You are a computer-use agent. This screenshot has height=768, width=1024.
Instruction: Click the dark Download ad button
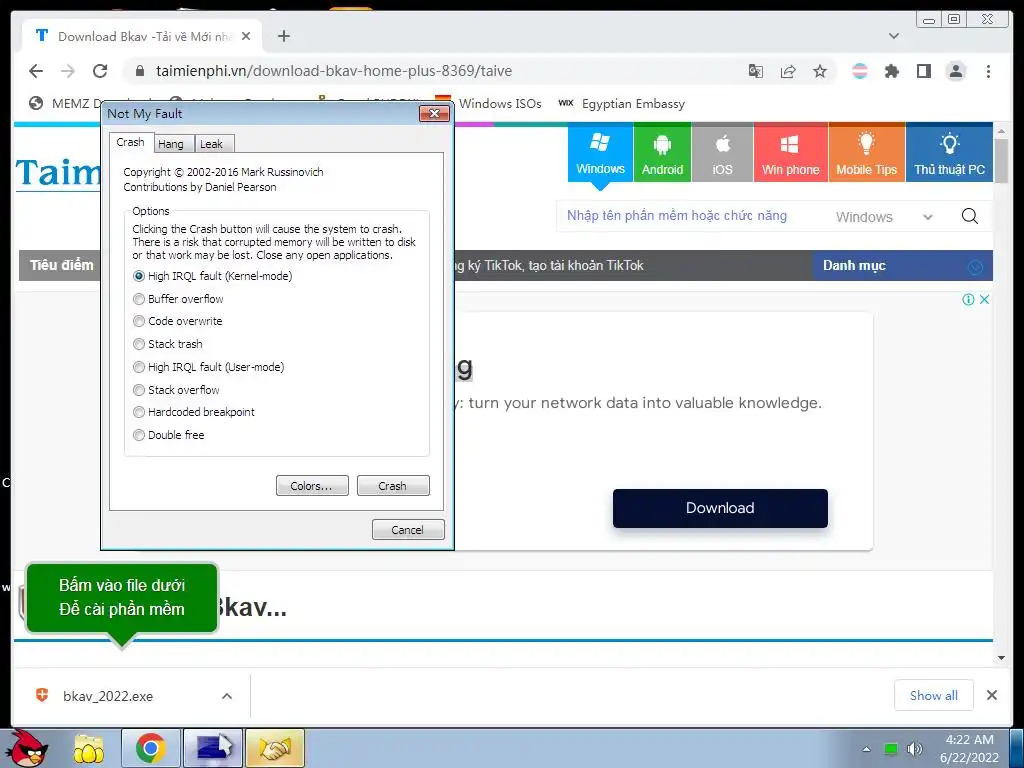tap(720, 508)
